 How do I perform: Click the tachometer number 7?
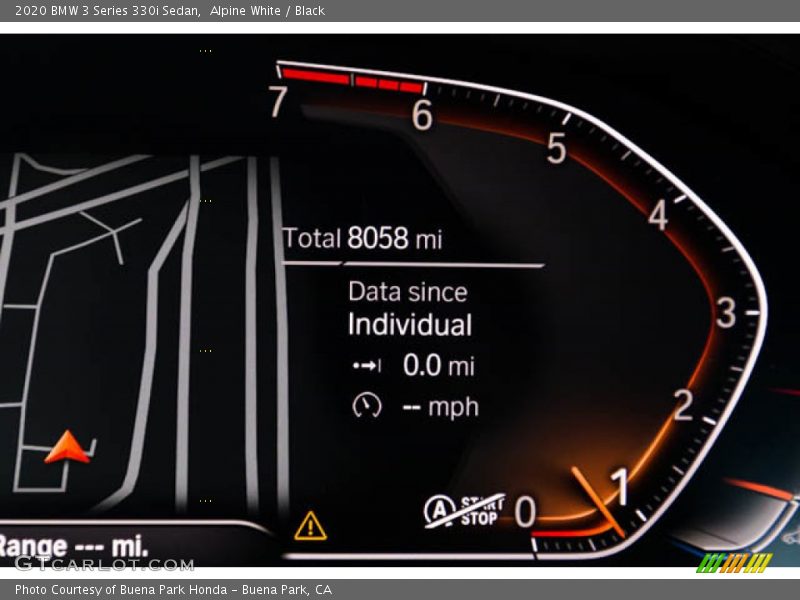coord(278,101)
